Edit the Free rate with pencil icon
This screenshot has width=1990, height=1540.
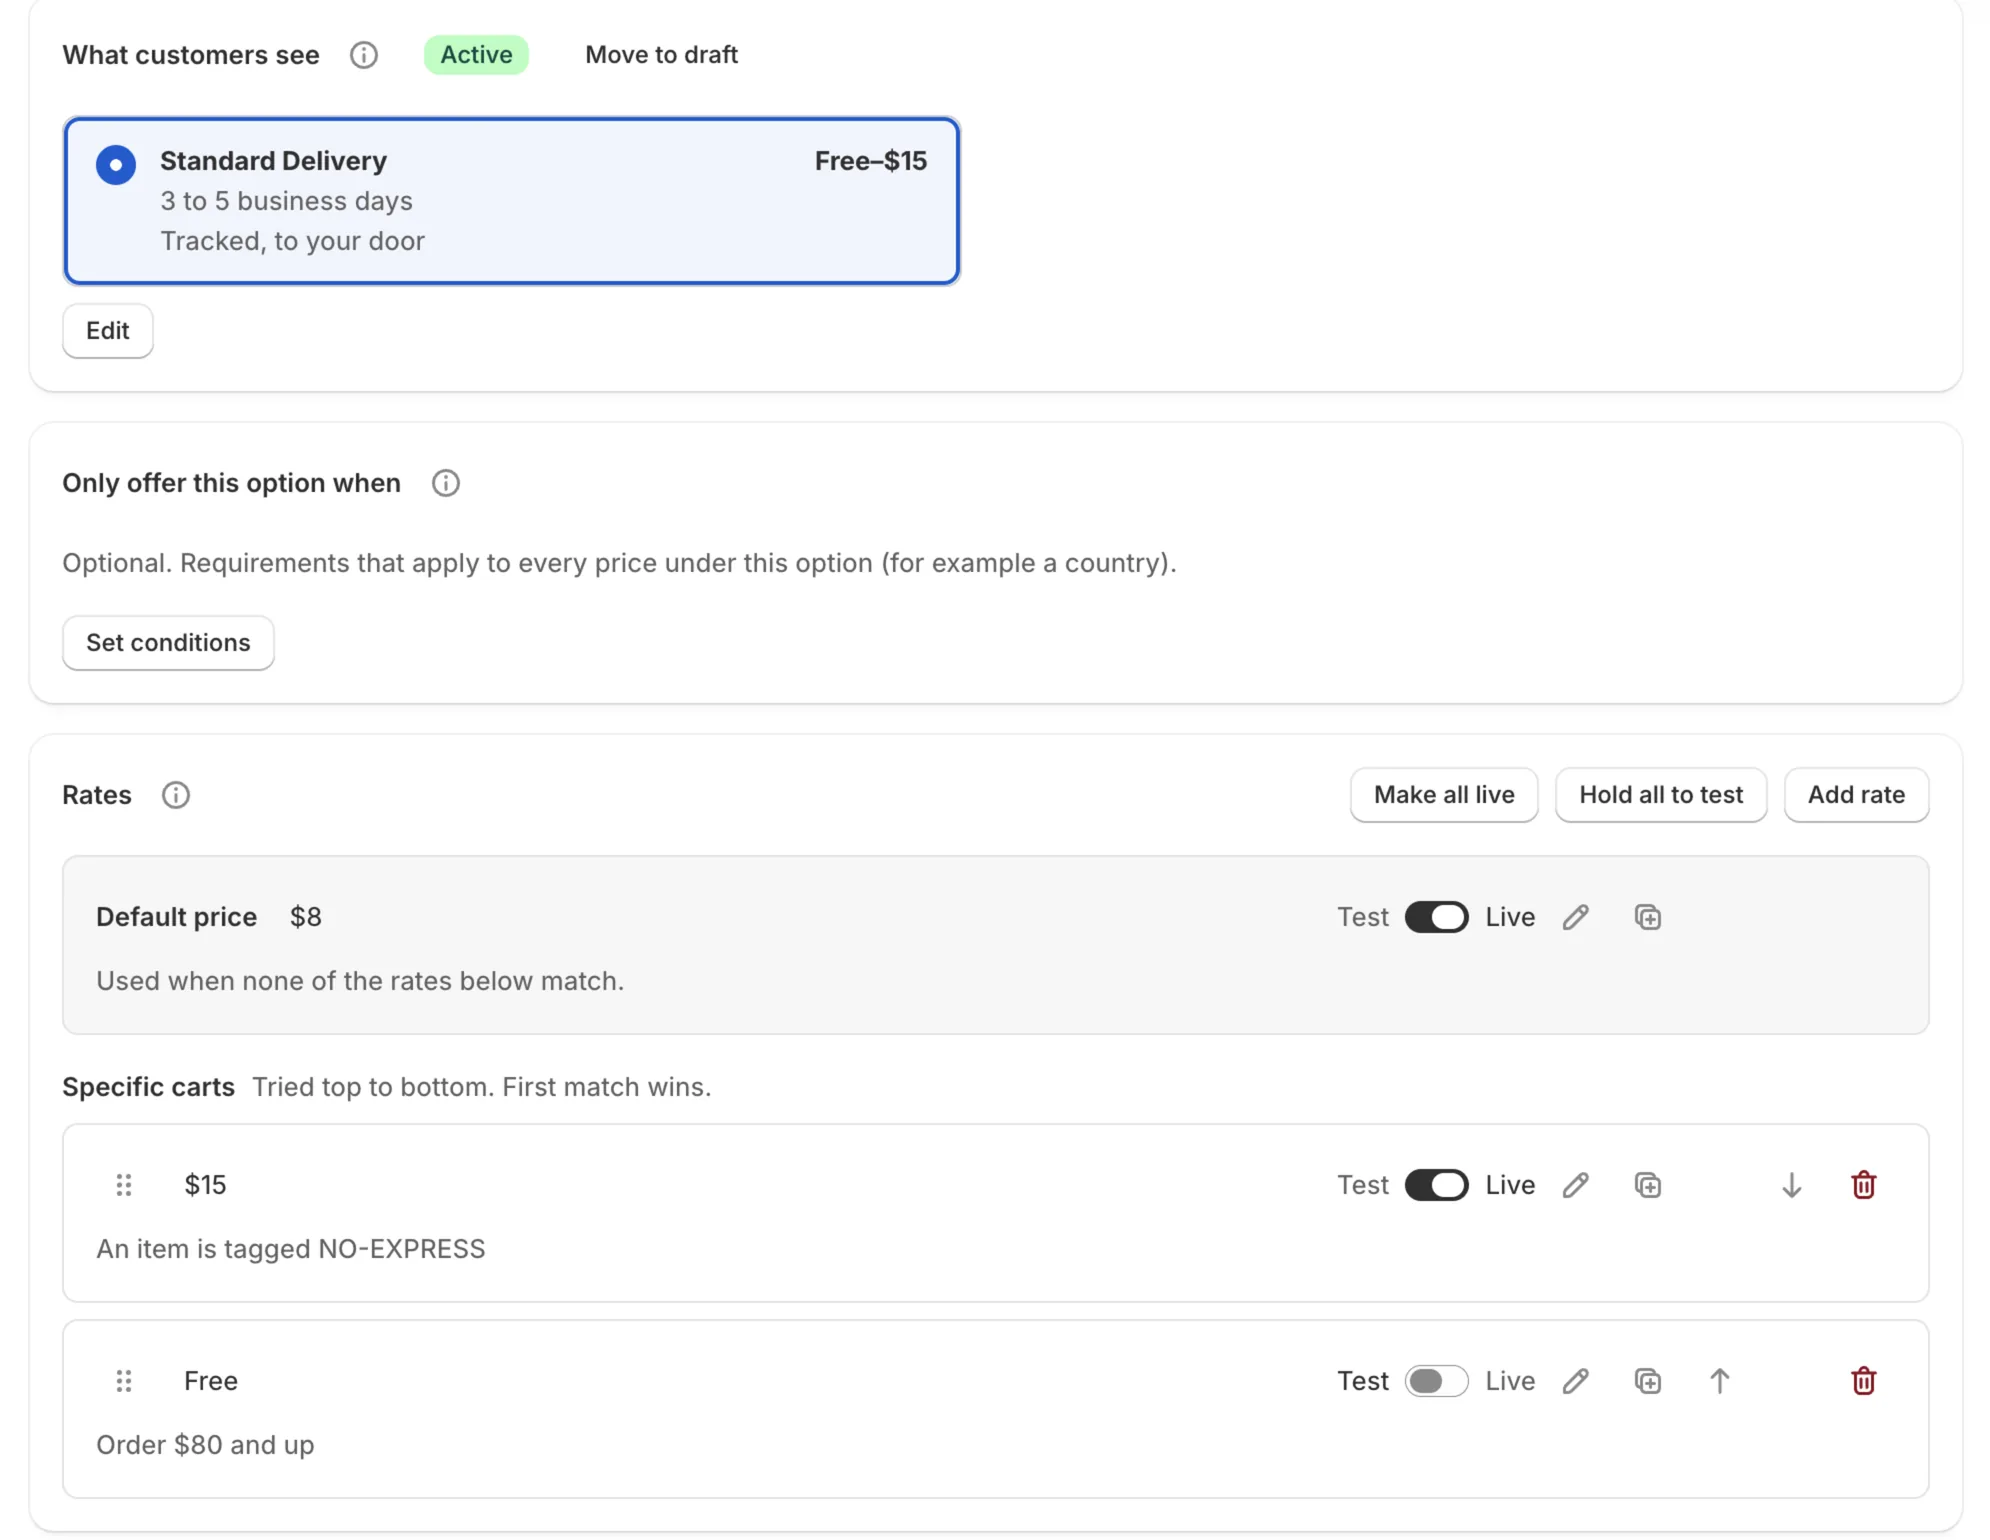tap(1576, 1381)
